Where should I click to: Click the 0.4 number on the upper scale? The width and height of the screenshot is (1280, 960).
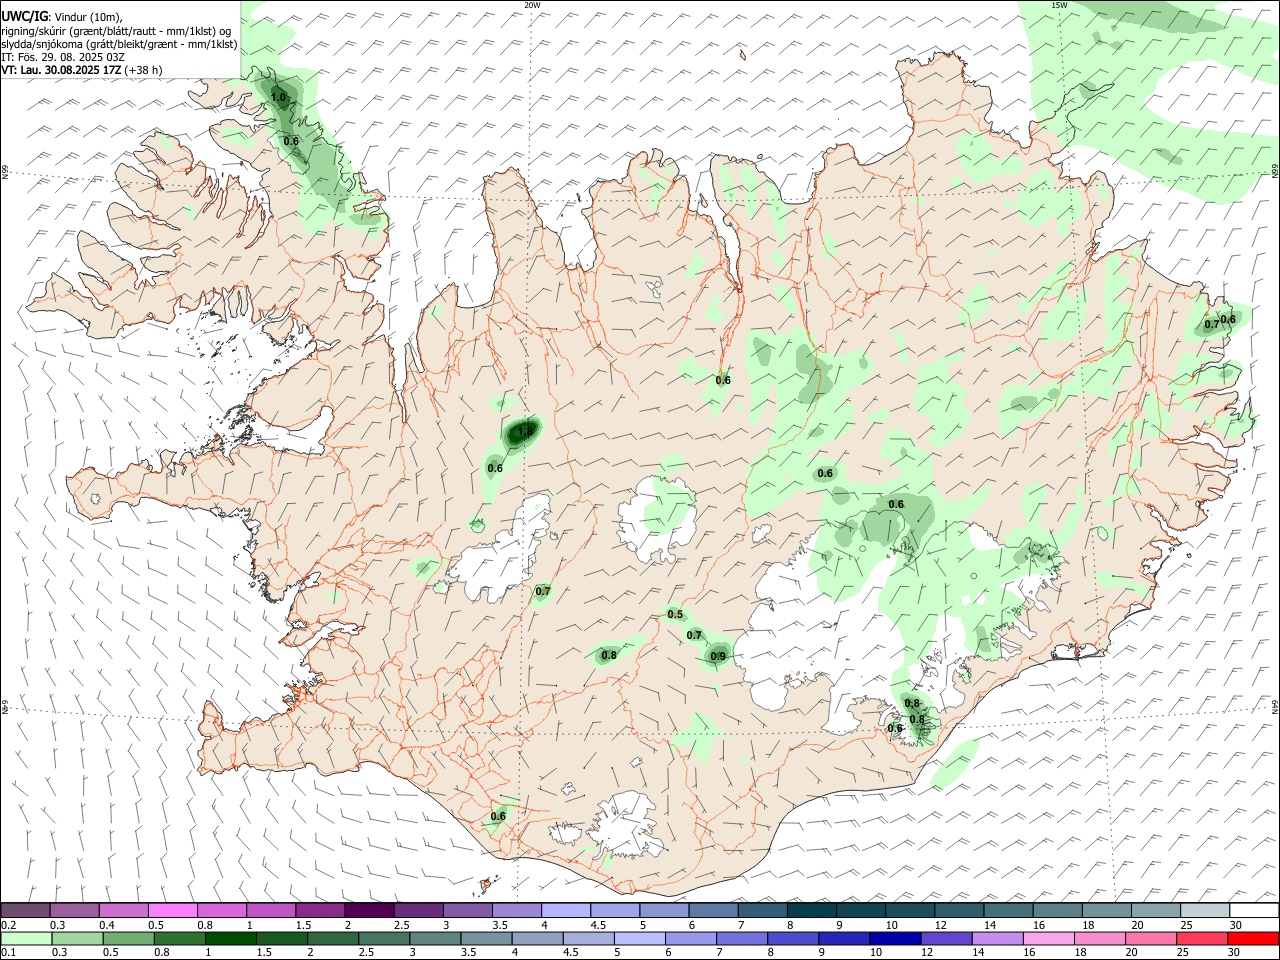(106, 925)
